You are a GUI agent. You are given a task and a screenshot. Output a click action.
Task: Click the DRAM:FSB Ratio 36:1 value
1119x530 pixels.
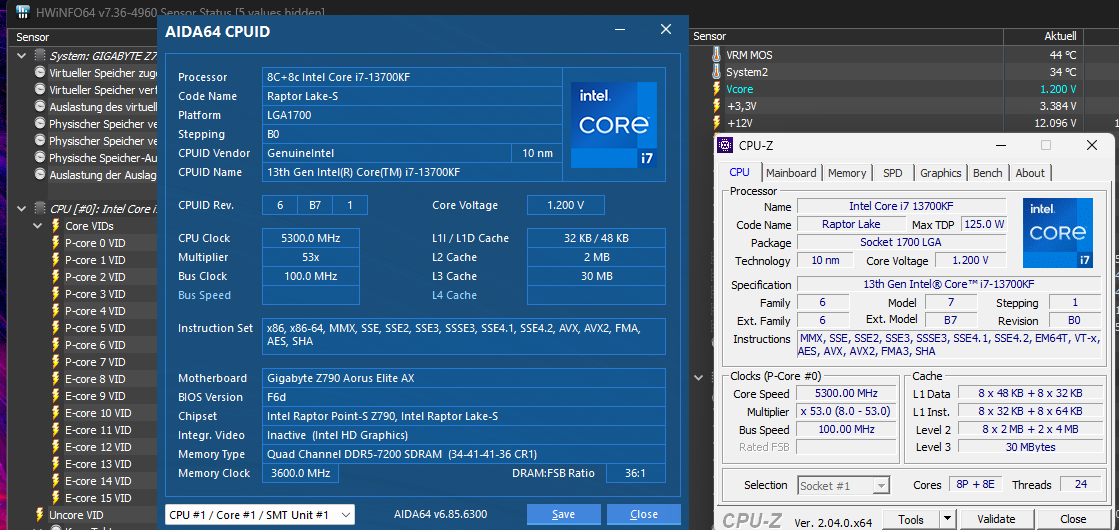pos(635,474)
